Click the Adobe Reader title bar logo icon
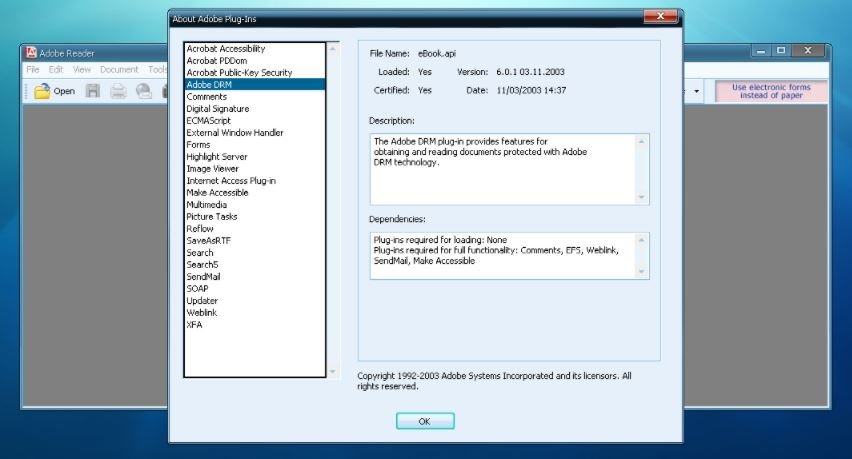The image size is (852, 459). [31, 53]
